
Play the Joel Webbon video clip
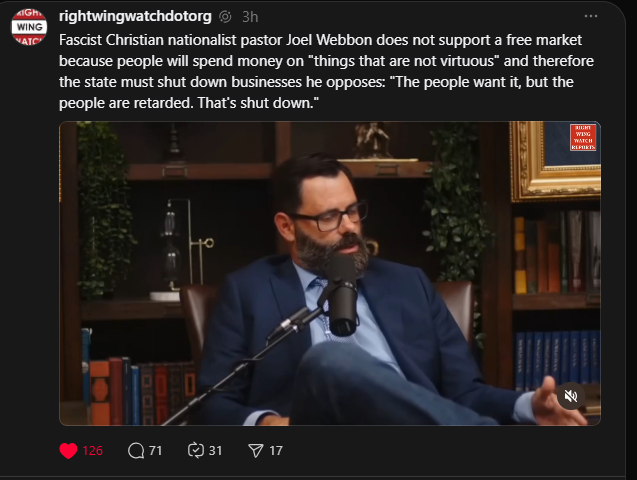tap(330, 273)
